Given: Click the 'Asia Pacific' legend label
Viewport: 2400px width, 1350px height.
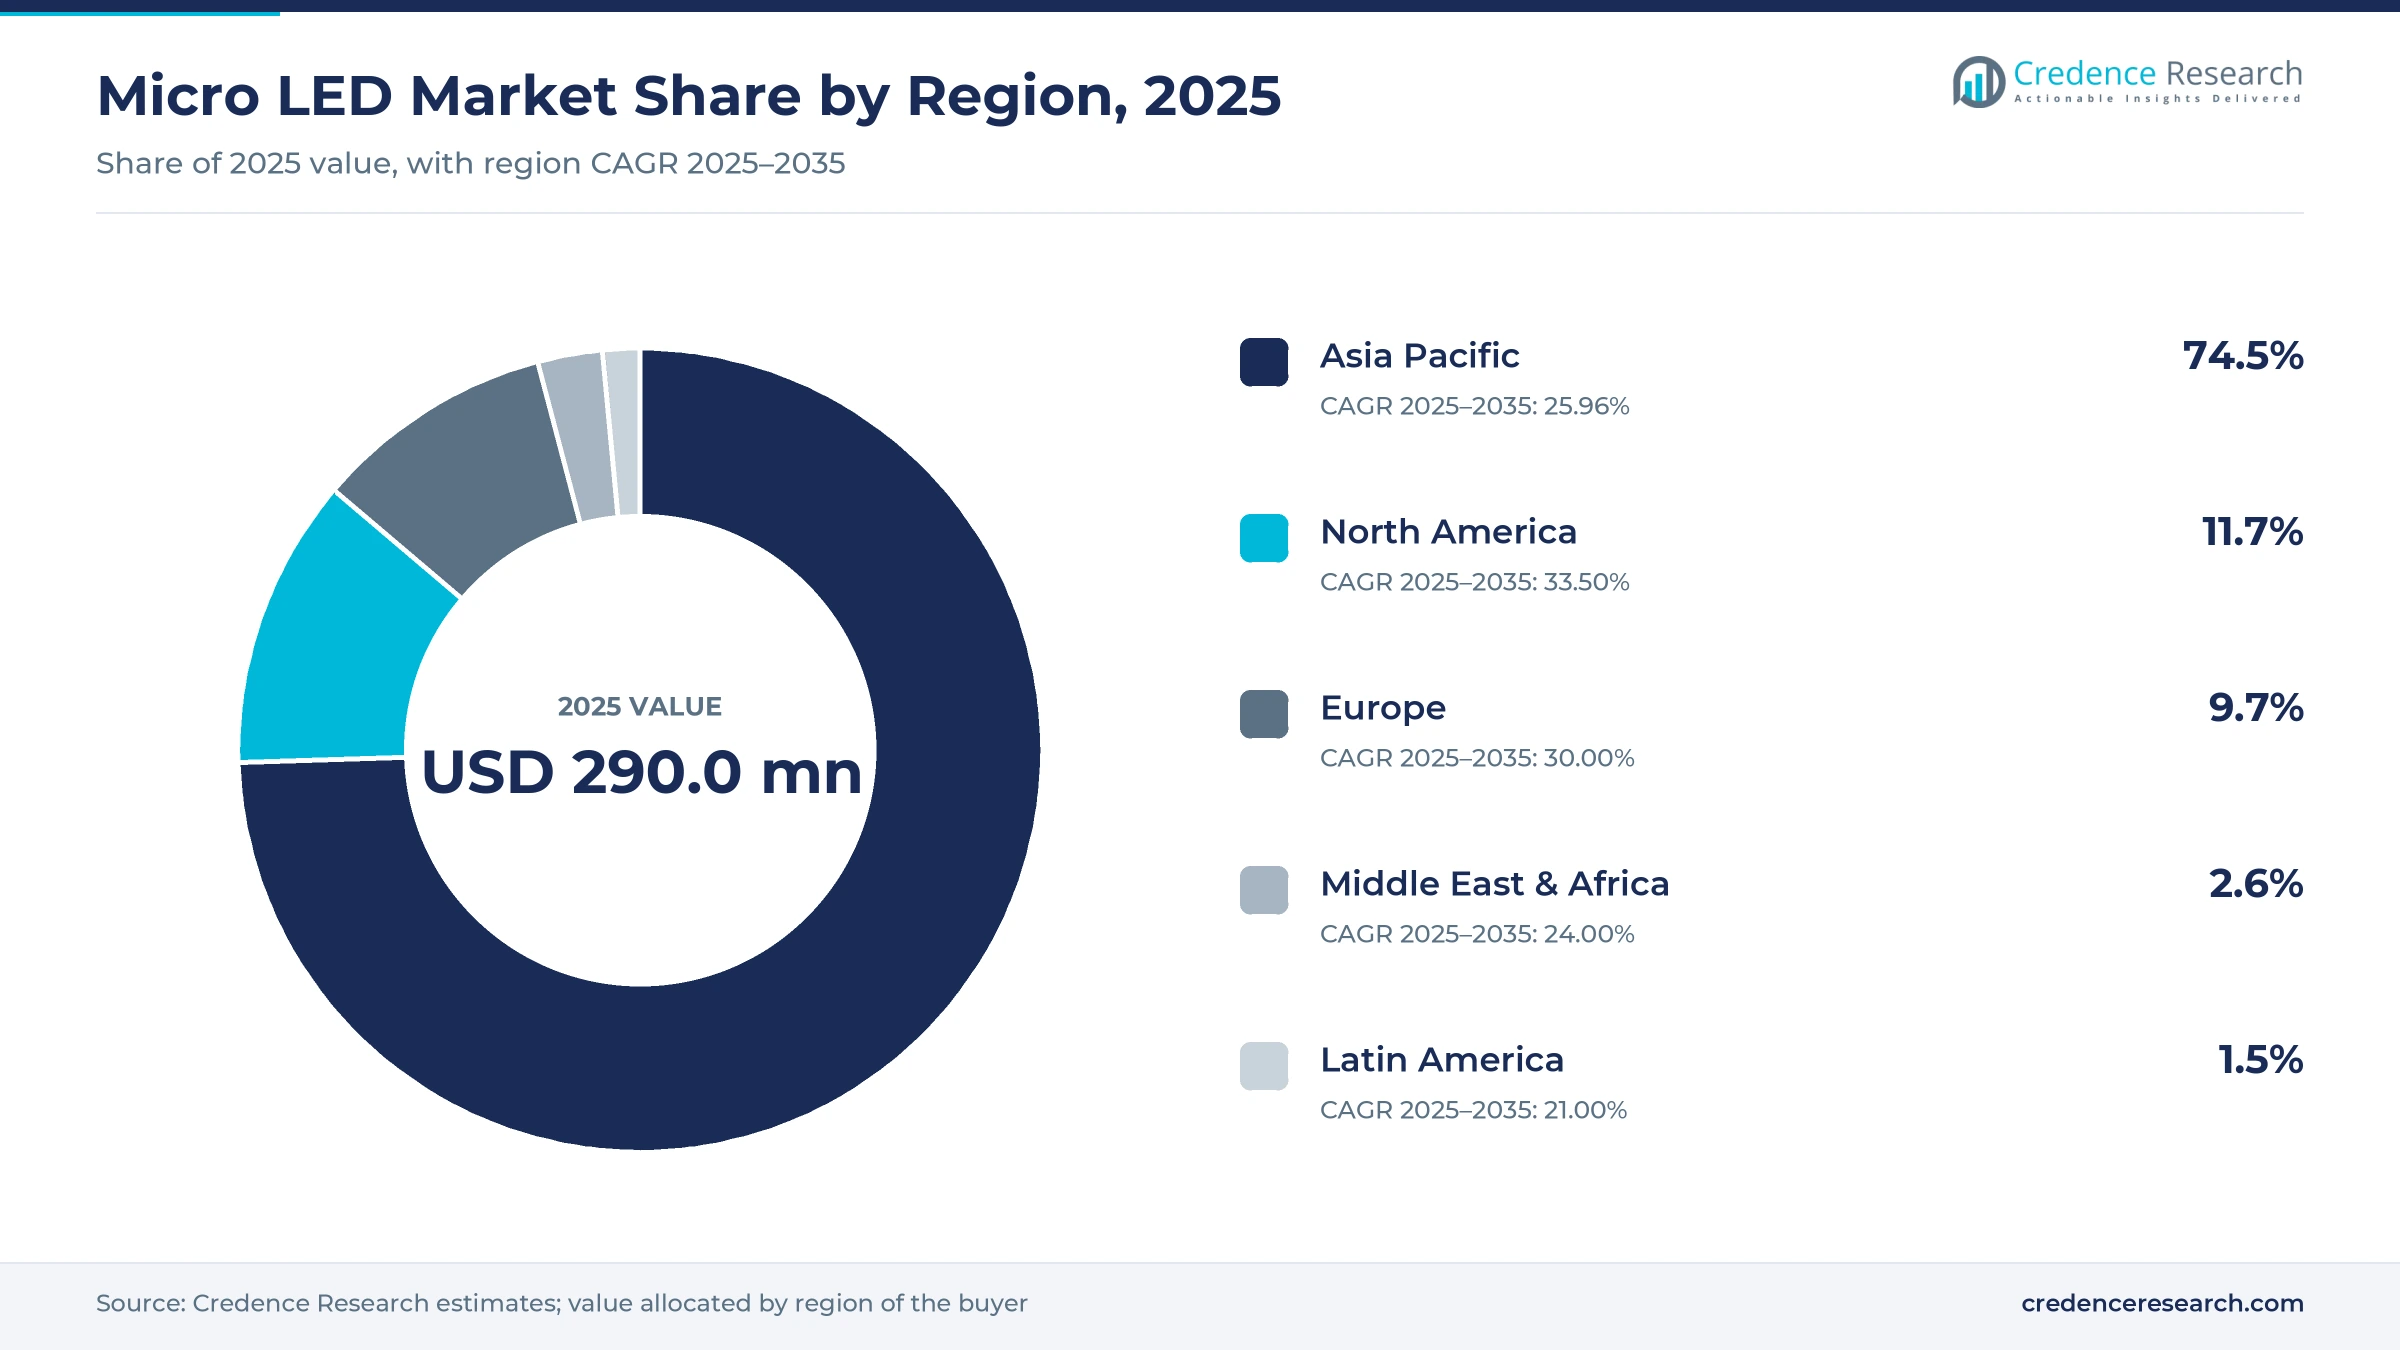Looking at the screenshot, I should point(1420,356).
